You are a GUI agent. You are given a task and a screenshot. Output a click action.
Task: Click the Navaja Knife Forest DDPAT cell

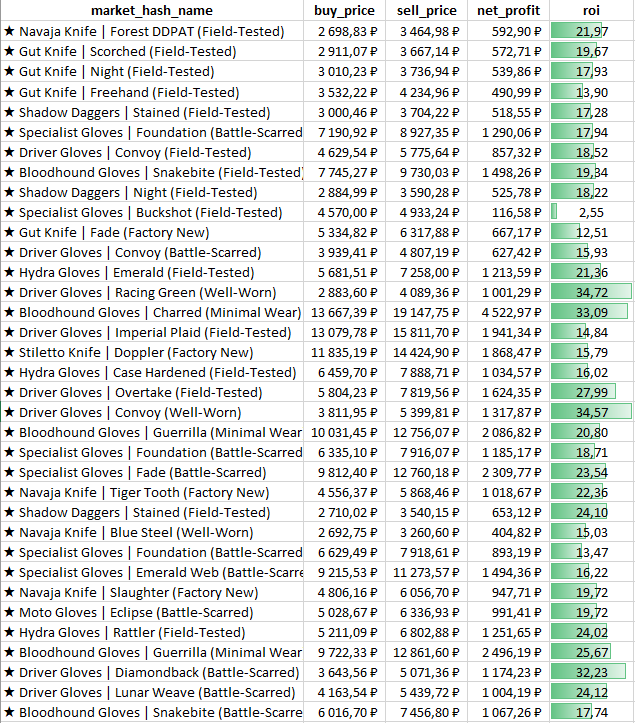(152, 31)
